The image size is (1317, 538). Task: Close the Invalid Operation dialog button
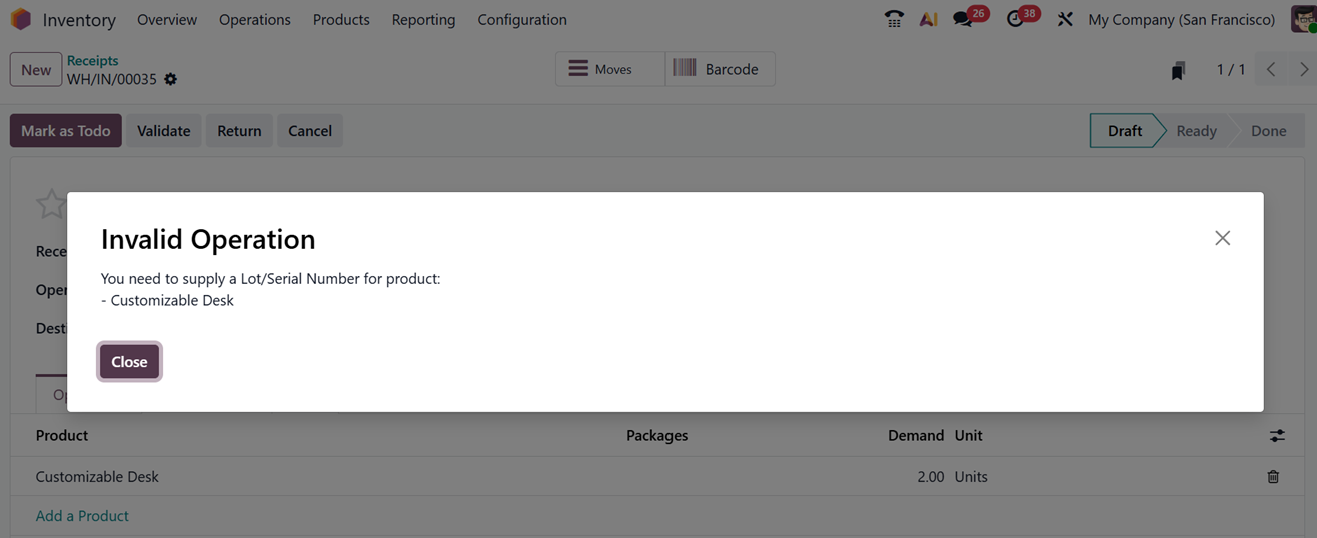coord(129,362)
